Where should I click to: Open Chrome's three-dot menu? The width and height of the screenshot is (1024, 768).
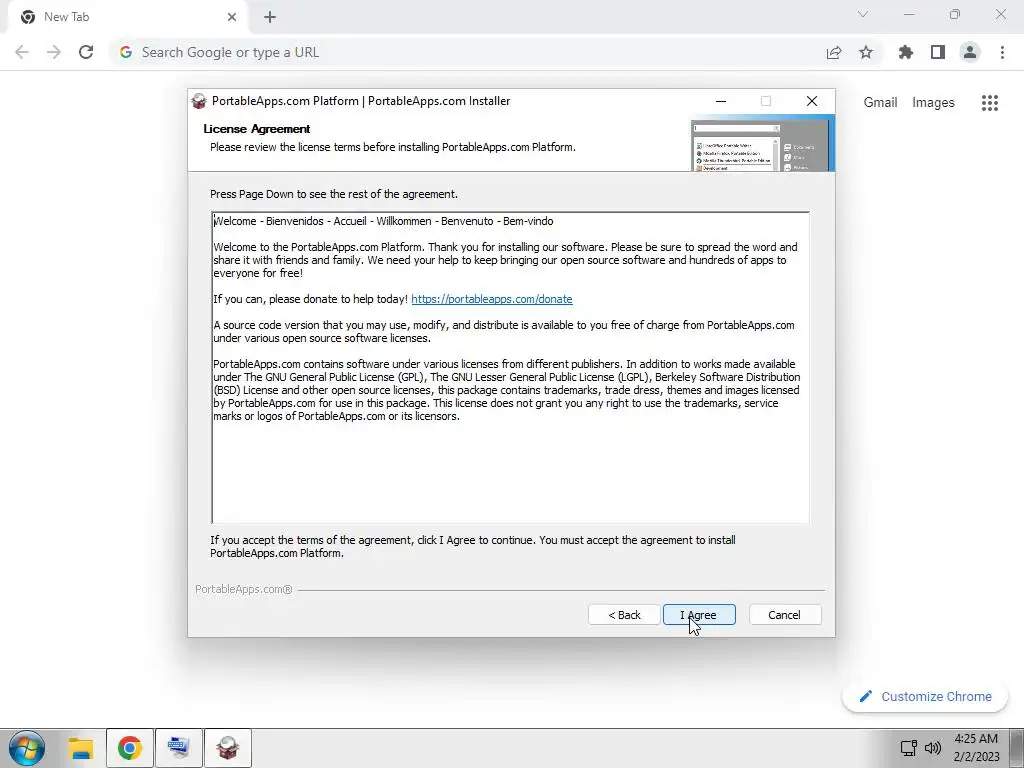point(1002,52)
